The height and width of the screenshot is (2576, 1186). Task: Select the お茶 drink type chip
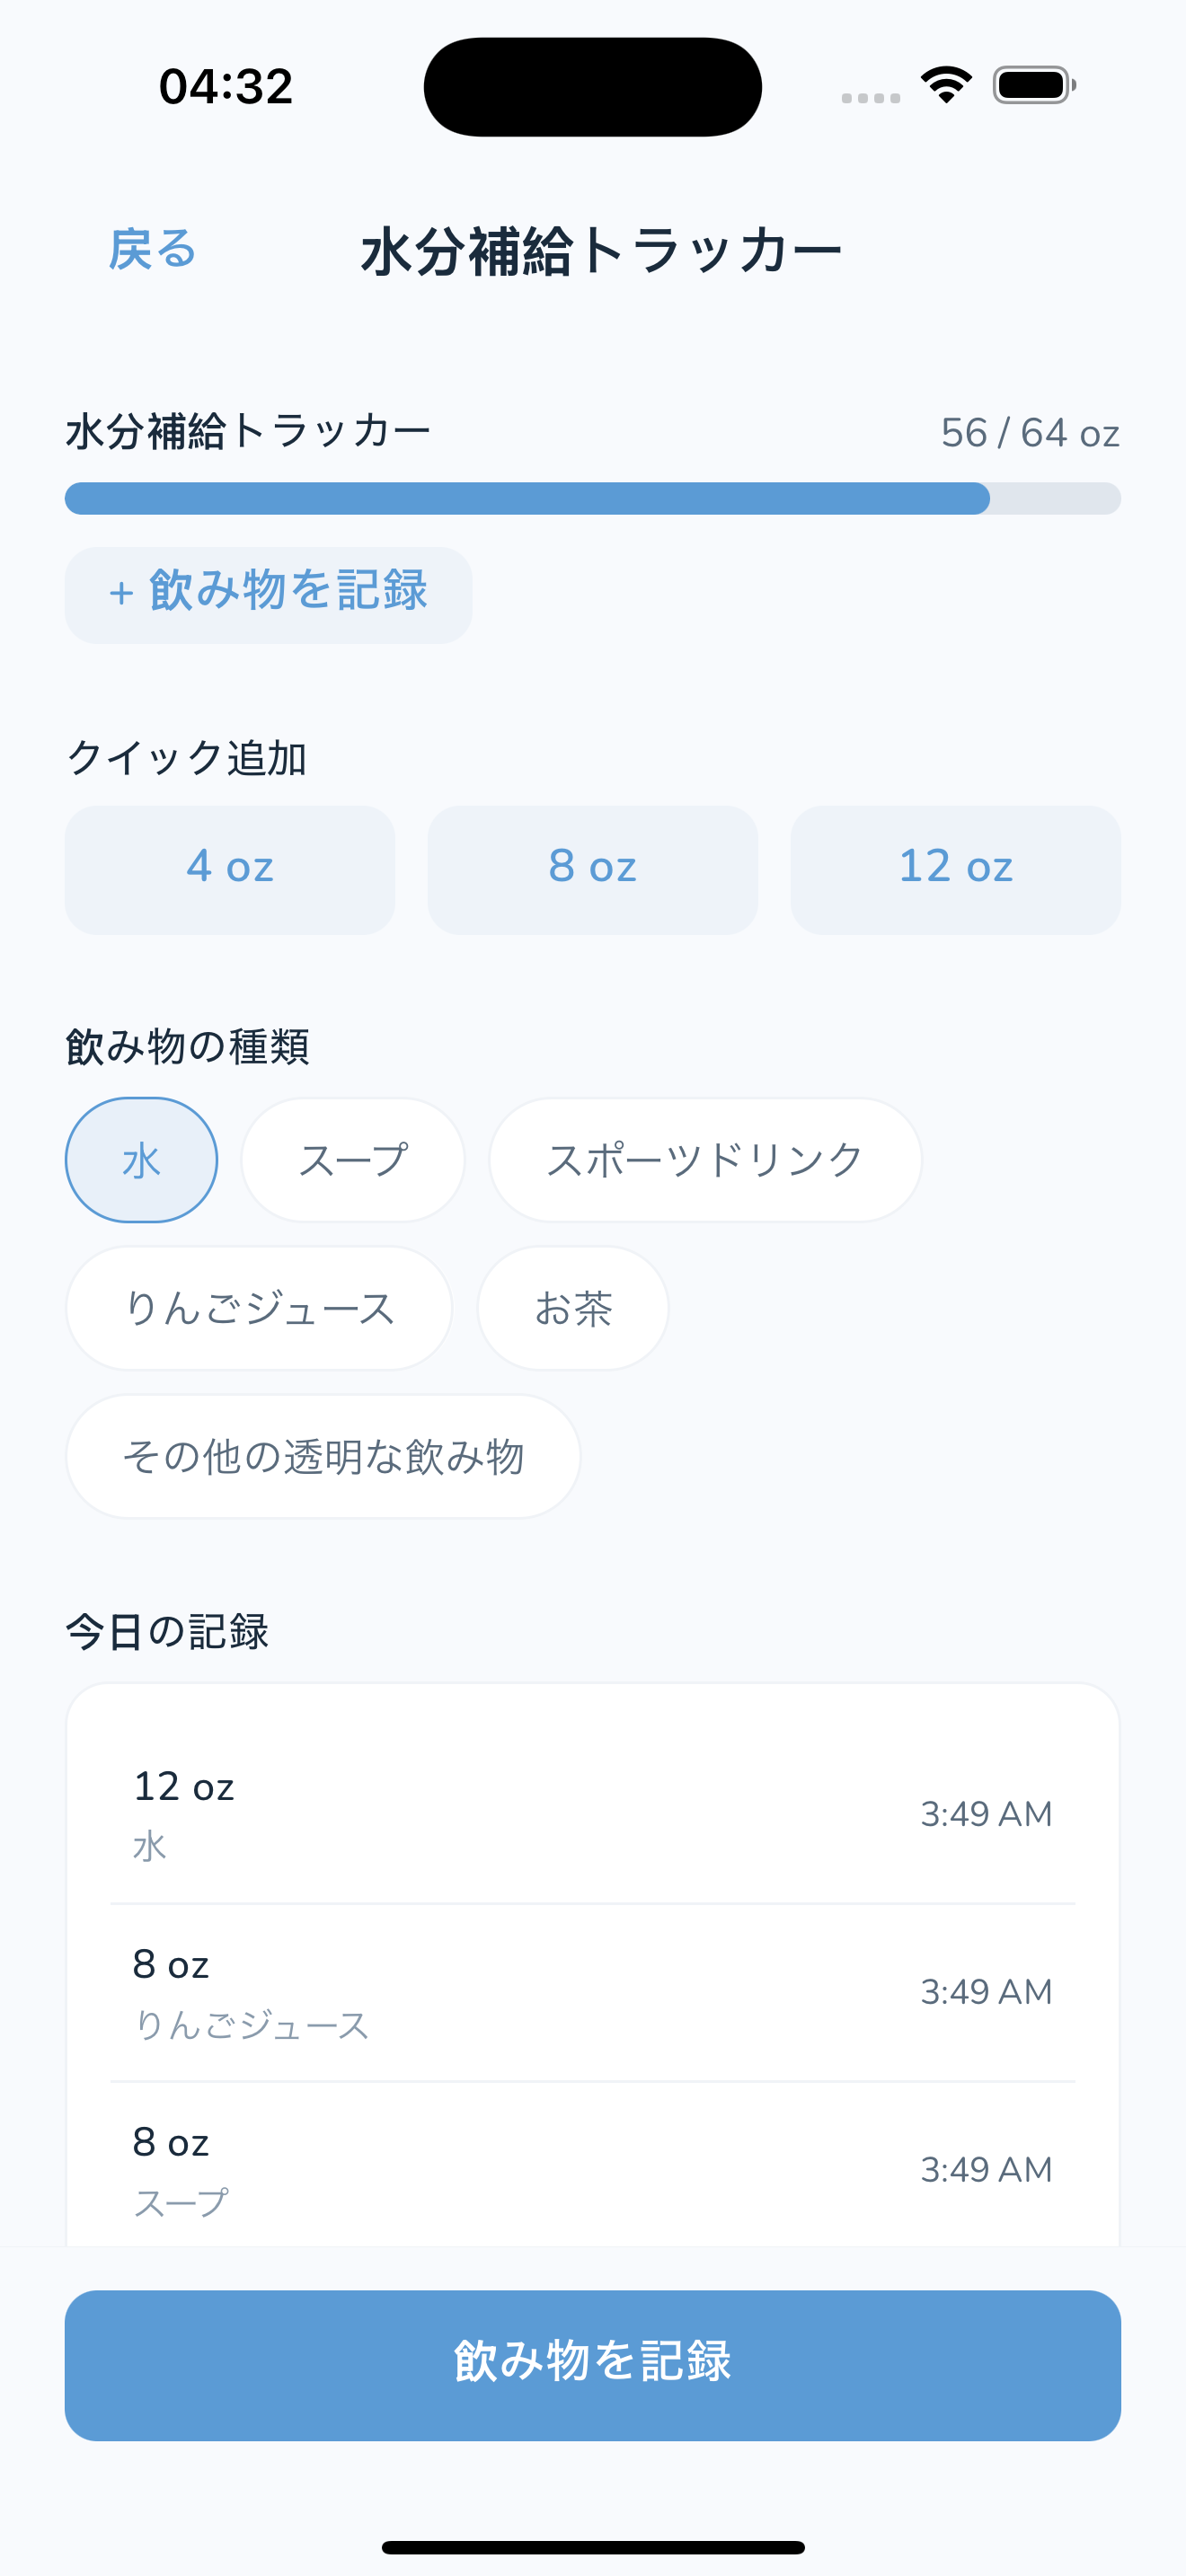click(573, 1308)
